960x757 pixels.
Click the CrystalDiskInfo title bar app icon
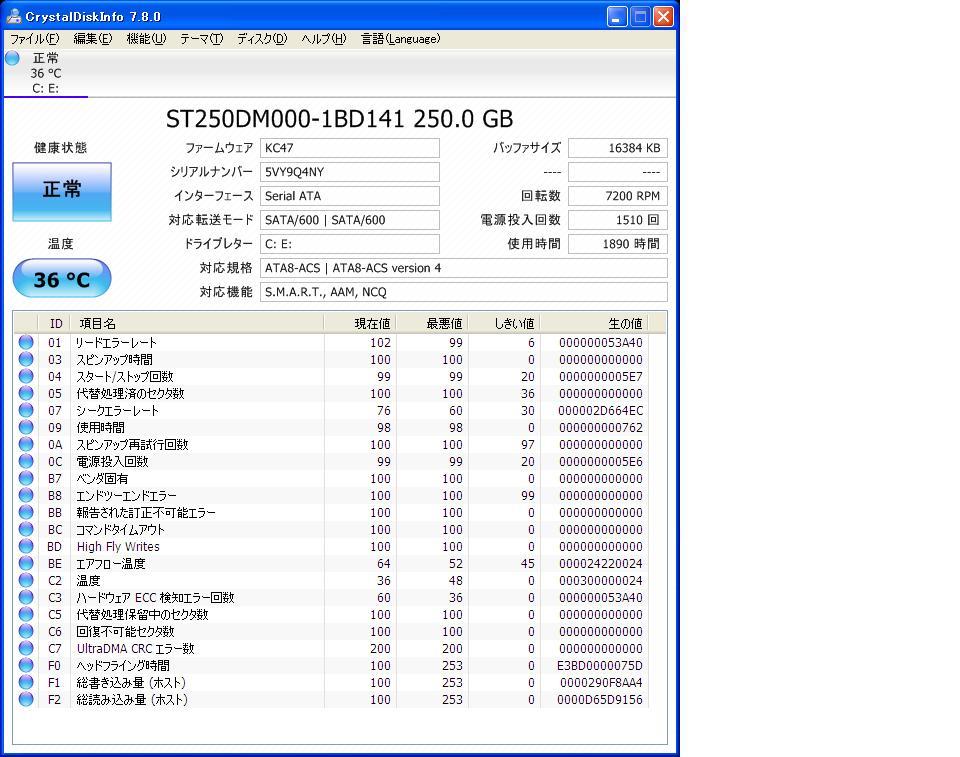pyautogui.click(x=13, y=16)
